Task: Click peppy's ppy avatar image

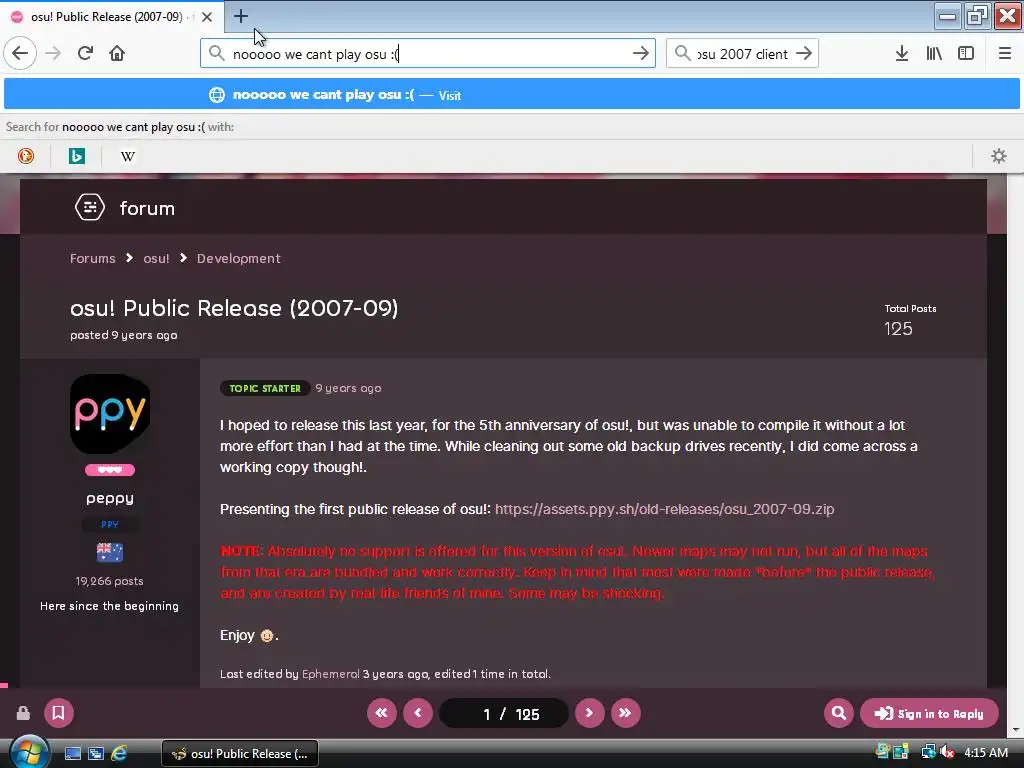Action: 110,413
